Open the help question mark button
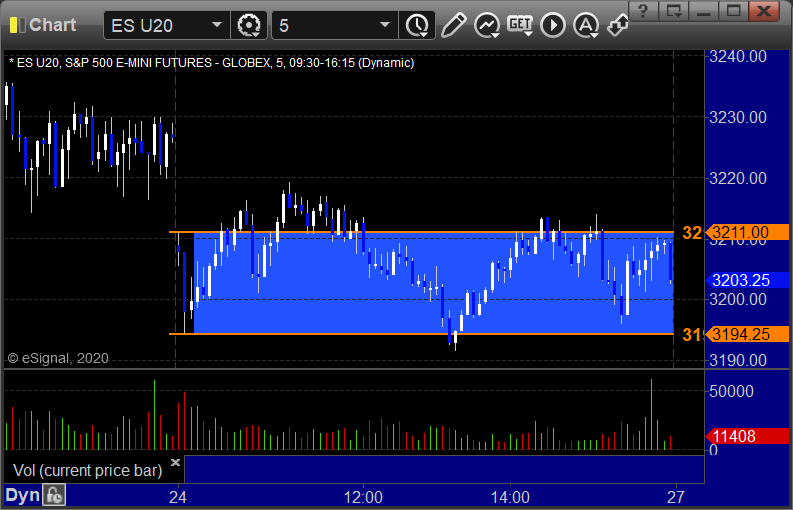Viewport: 793px width, 510px height. (643, 11)
